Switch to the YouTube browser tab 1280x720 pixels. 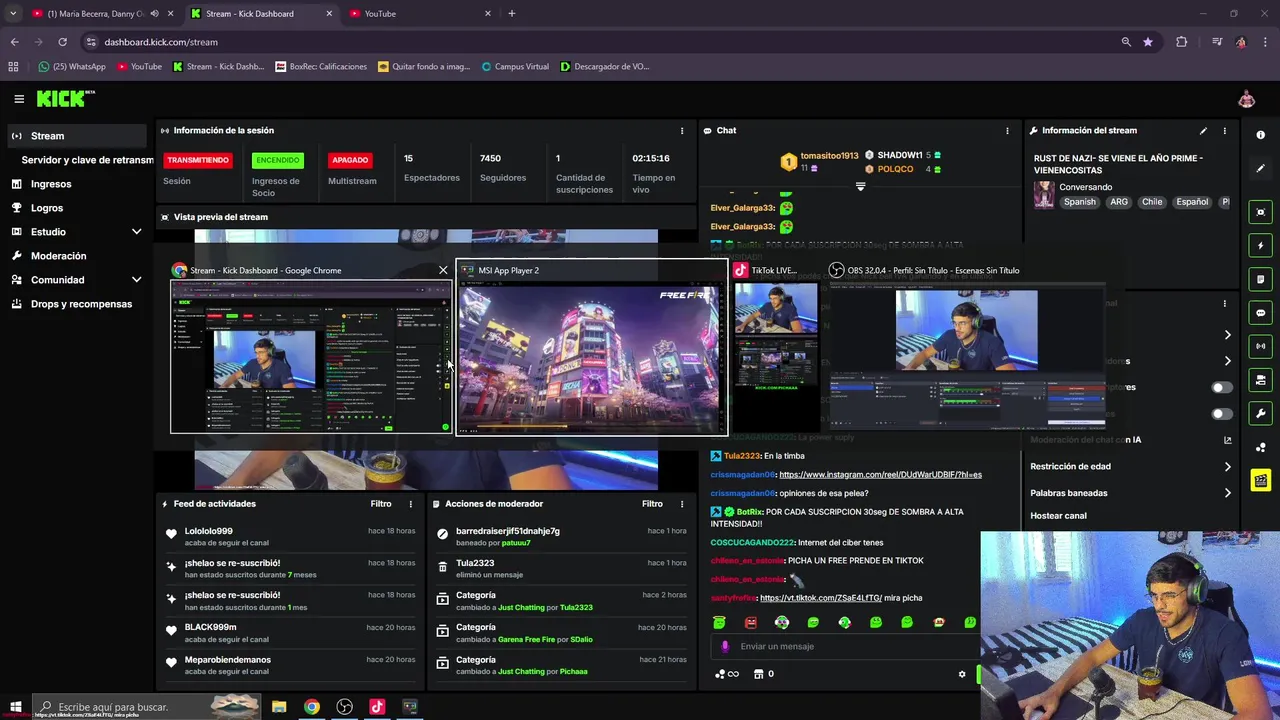click(420, 14)
